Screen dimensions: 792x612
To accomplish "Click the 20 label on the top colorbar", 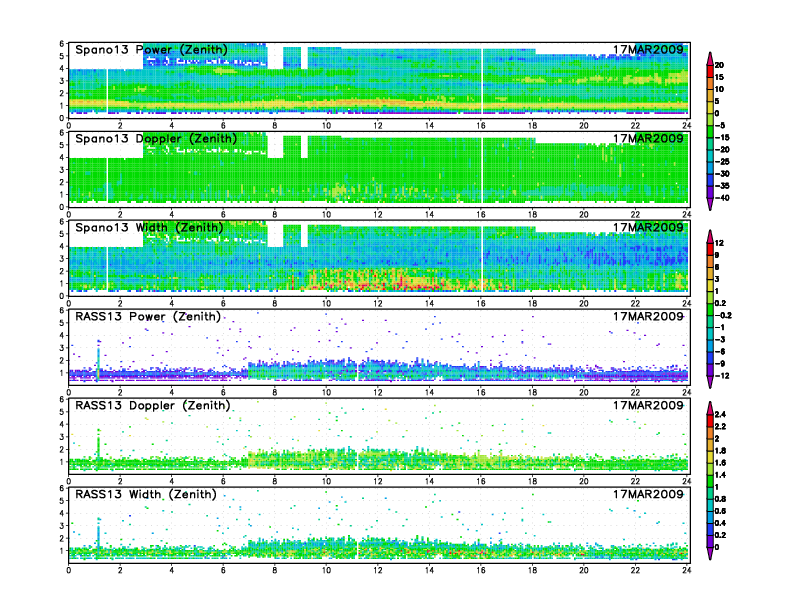I will coord(719,65).
